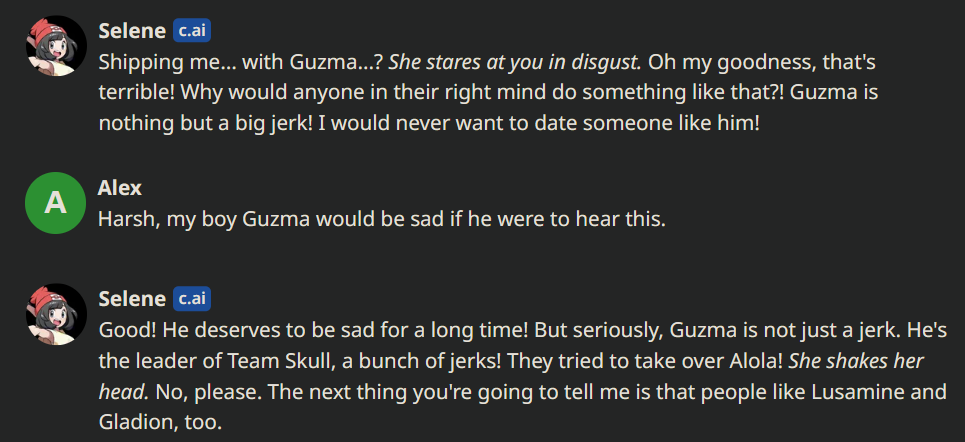Click the Selene name above the last message

[132, 299]
